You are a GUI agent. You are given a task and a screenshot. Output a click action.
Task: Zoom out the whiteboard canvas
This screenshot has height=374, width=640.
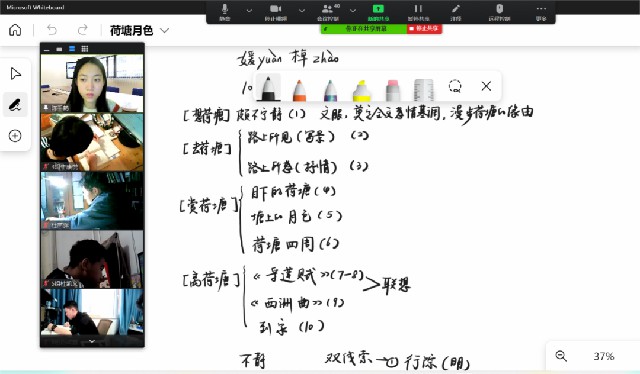(x=561, y=356)
